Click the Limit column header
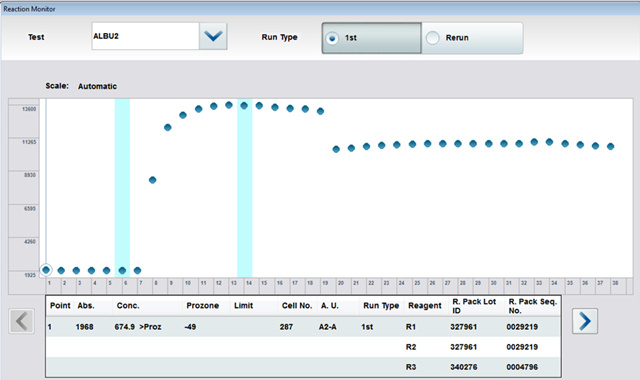640x380 pixels. click(244, 306)
